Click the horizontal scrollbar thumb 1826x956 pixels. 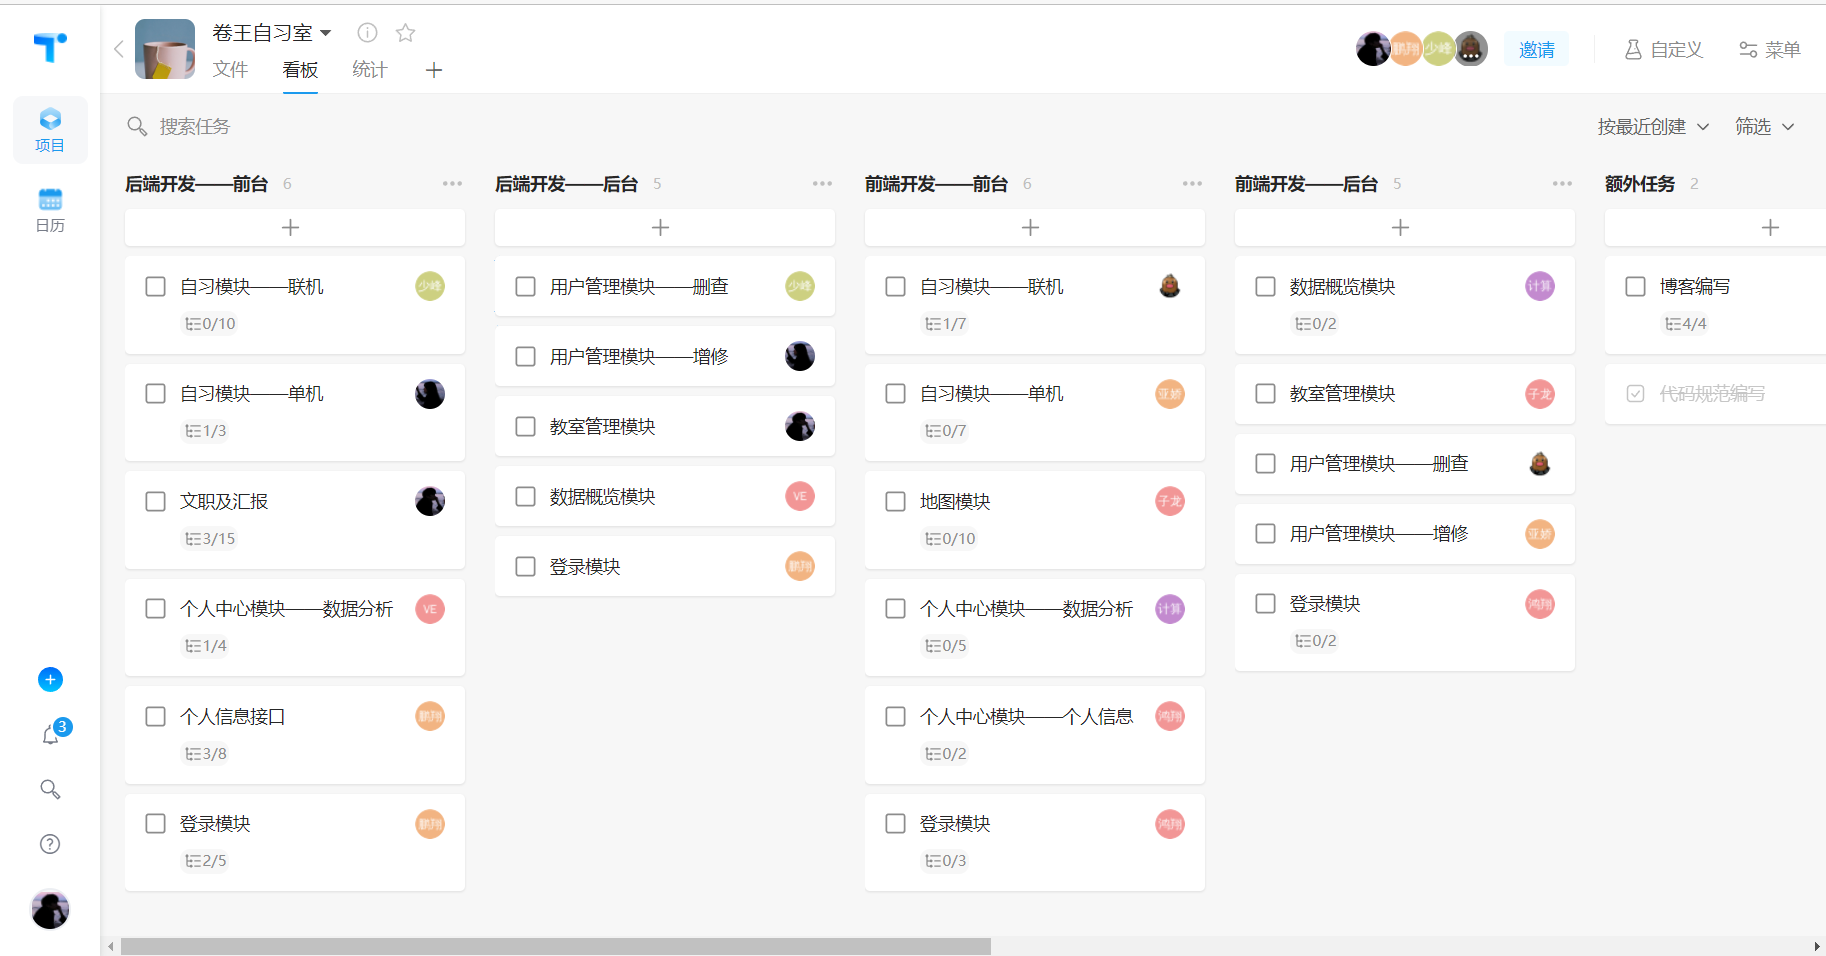pos(556,946)
